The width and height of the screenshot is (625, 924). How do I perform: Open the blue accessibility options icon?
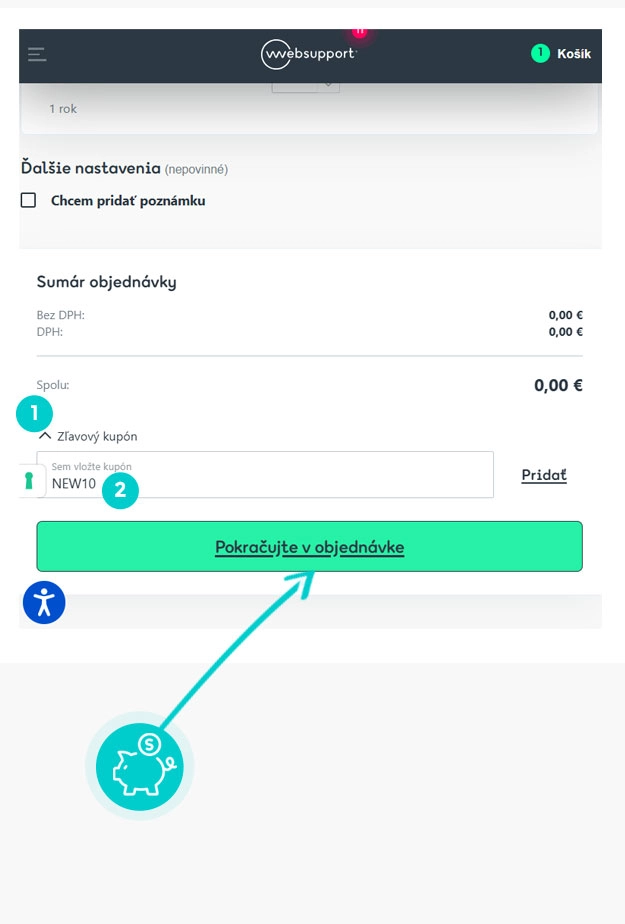tap(43, 603)
